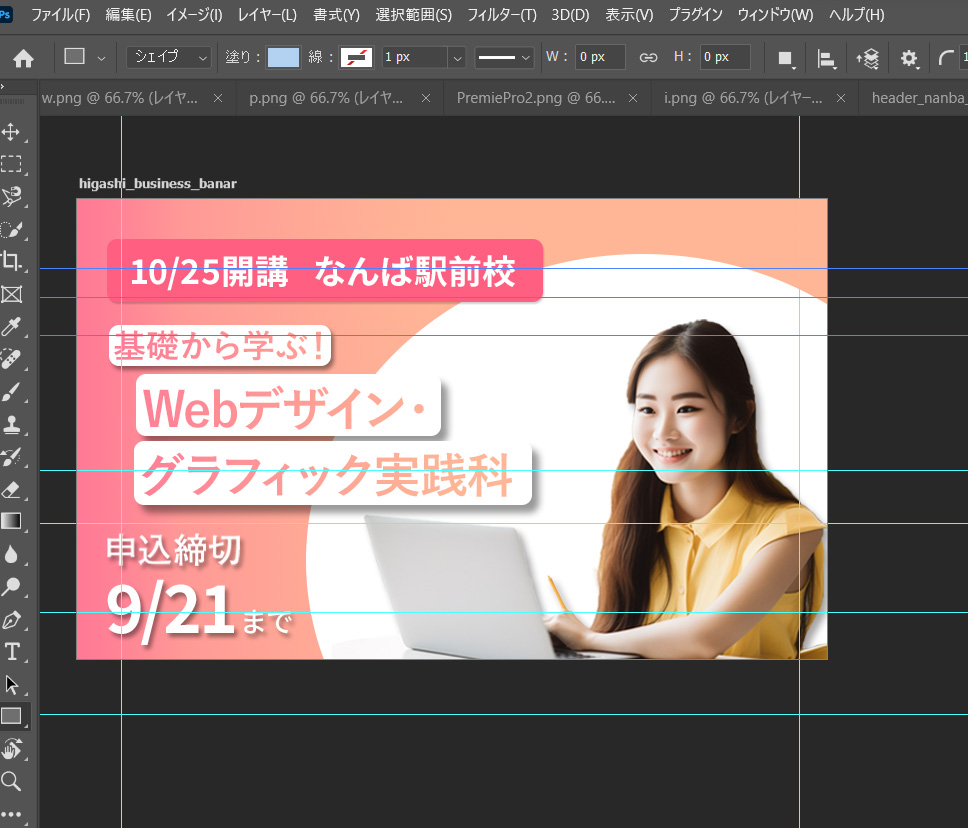Open the path alignment options
968x828 pixels.
(x=826, y=59)
